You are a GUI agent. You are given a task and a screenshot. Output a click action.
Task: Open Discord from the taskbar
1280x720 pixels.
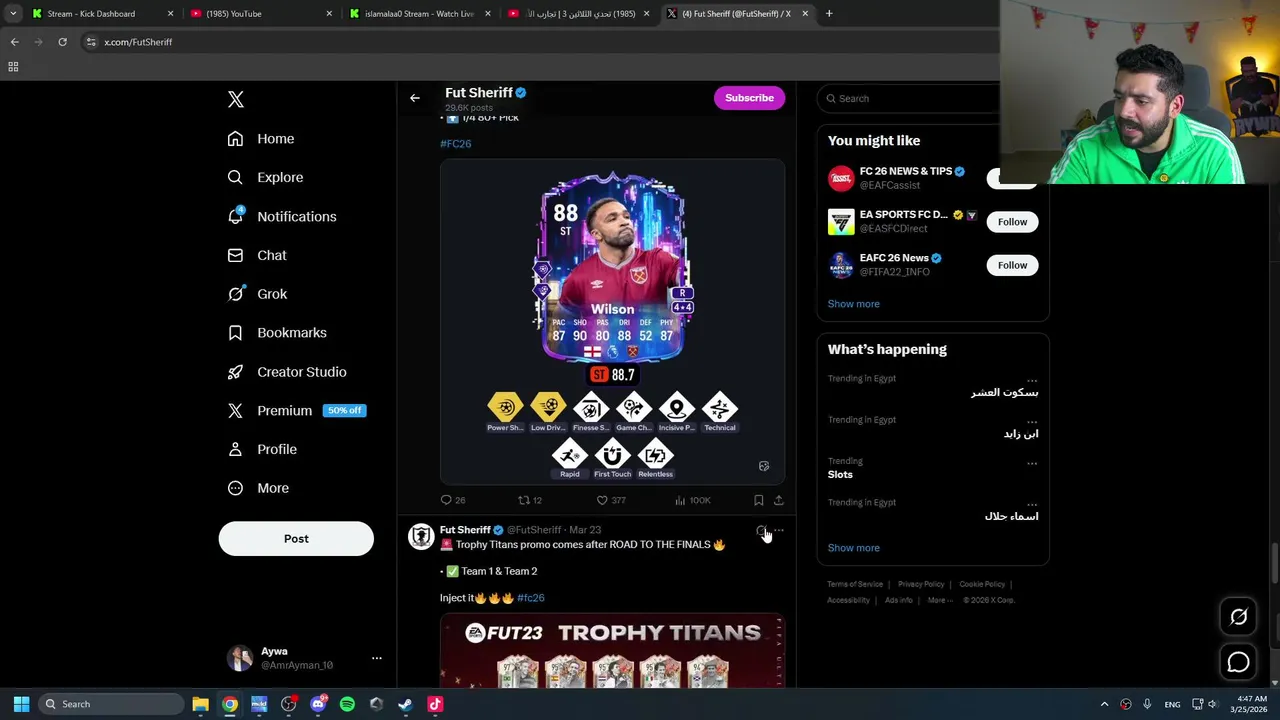(318, 704)
